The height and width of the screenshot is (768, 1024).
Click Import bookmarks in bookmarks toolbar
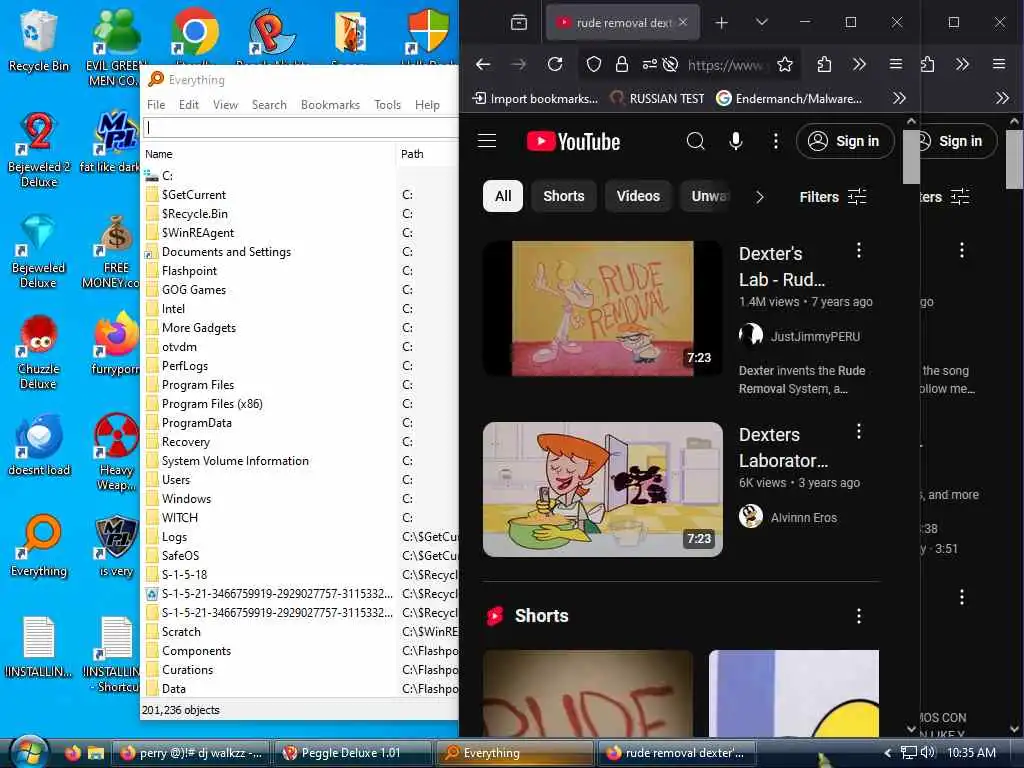coord(535,99)
